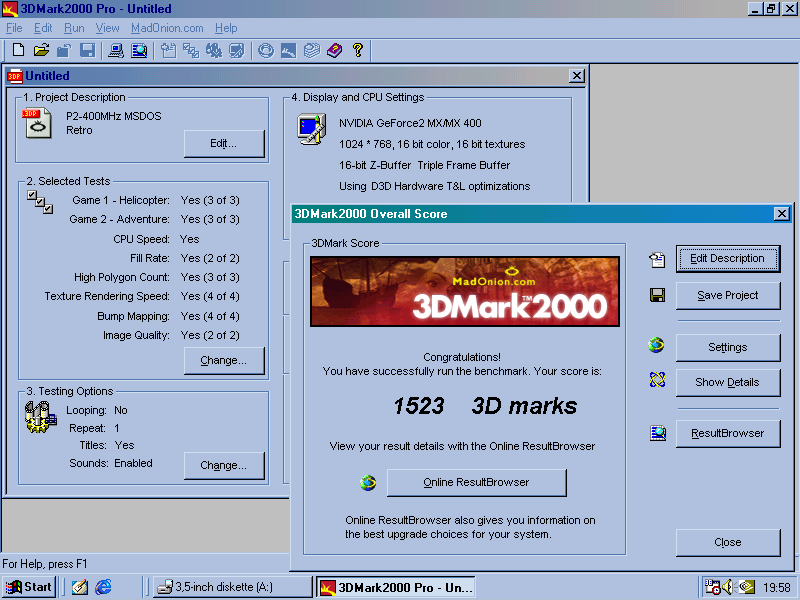Click the 19:58 taskbar clock
This screenshot has height=600, width=800.
[x=777, y=587]
